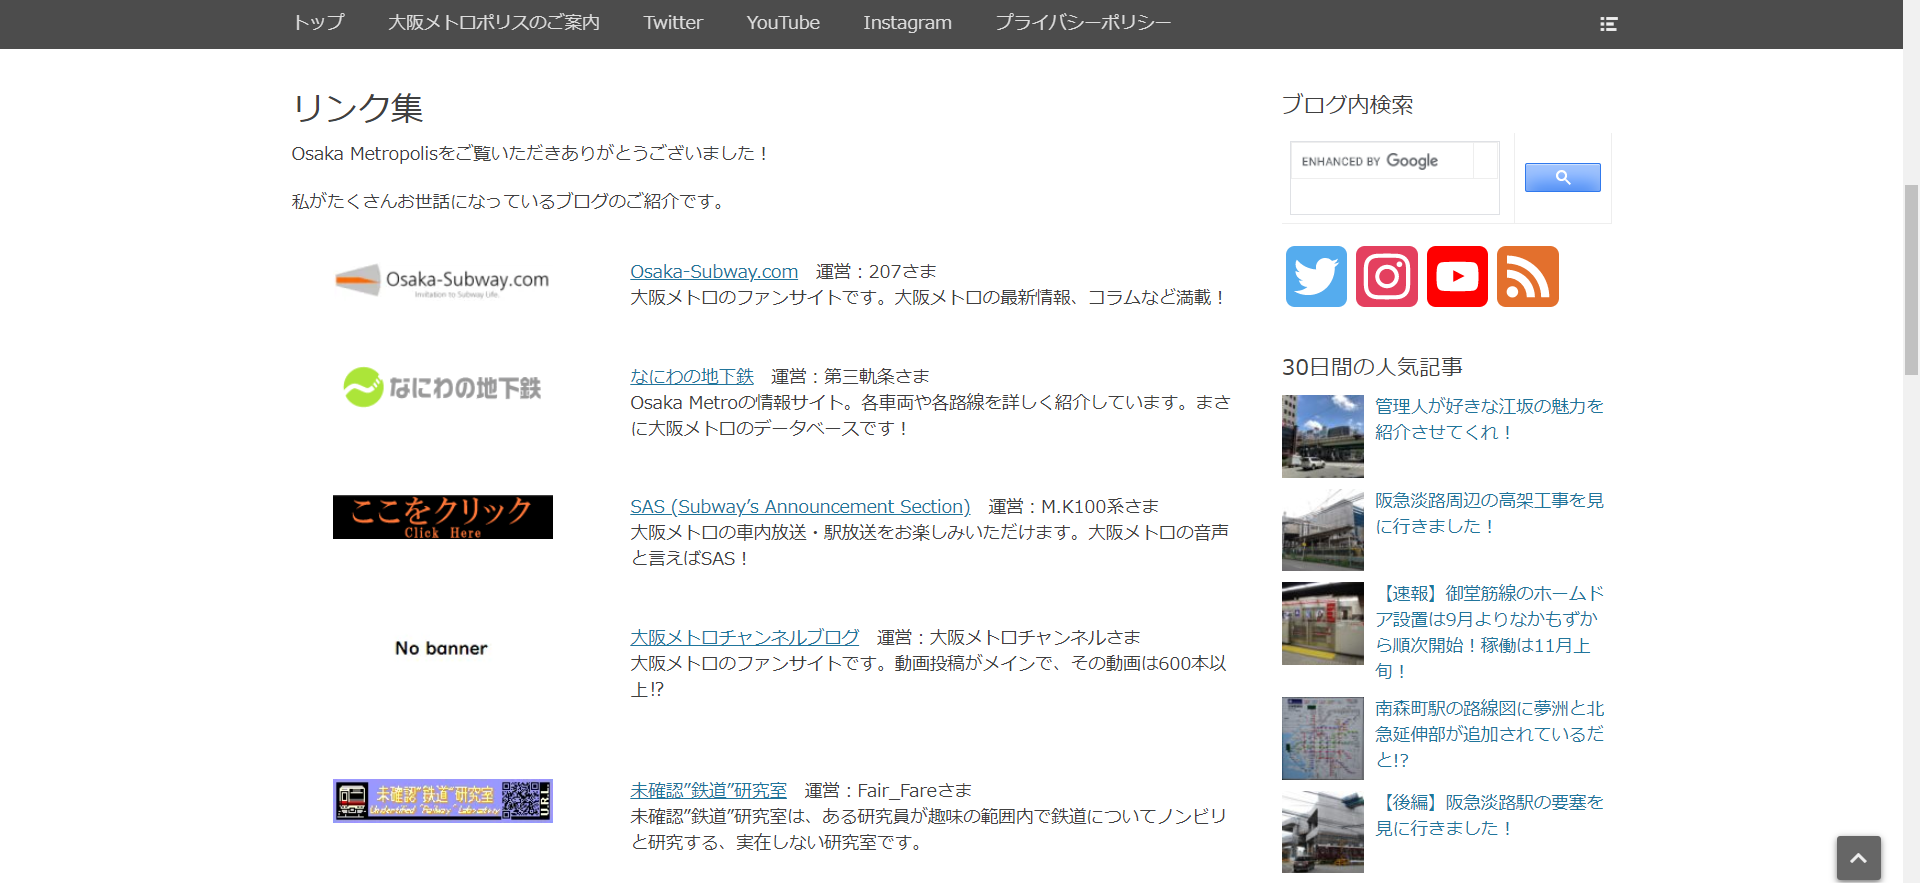Click the Osaka-Subway.com banner logo
Image resolution: width=1920 pixels, height=883 pixels.
pos(442,281)
